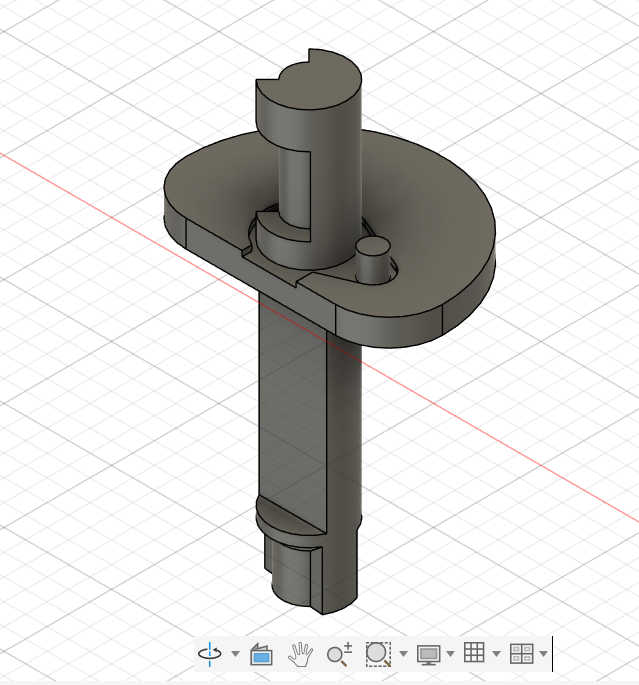The width and height of the screenshot is (639, 685).
Task: Expand the Viewports dropdown arrow
Action: (x=543, y=654)
